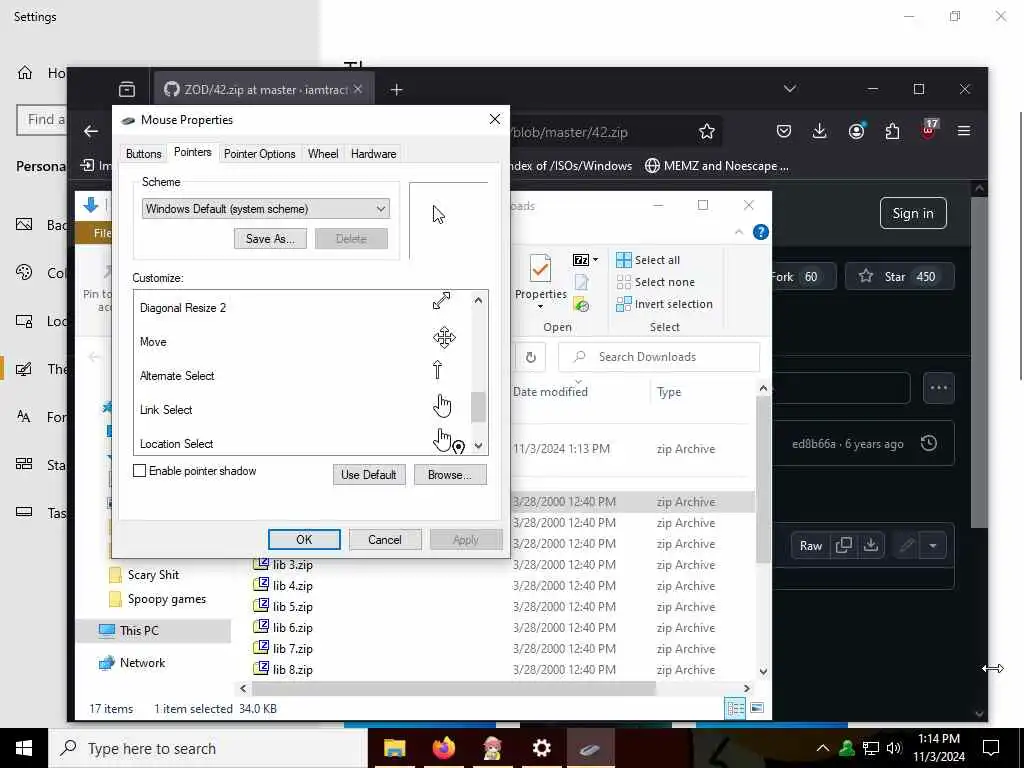
Task: Click the Search Downloads field
Action: (659, 357)
